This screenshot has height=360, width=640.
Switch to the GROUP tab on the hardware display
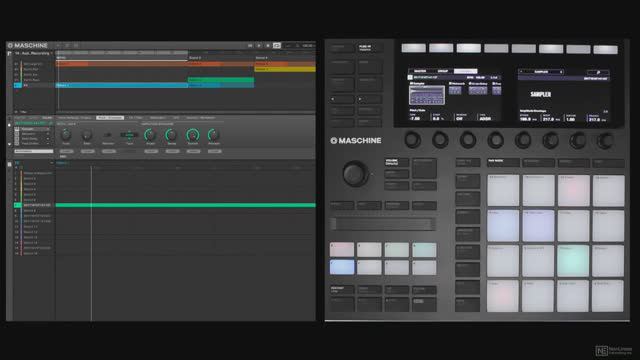click(x=443, y=71)
